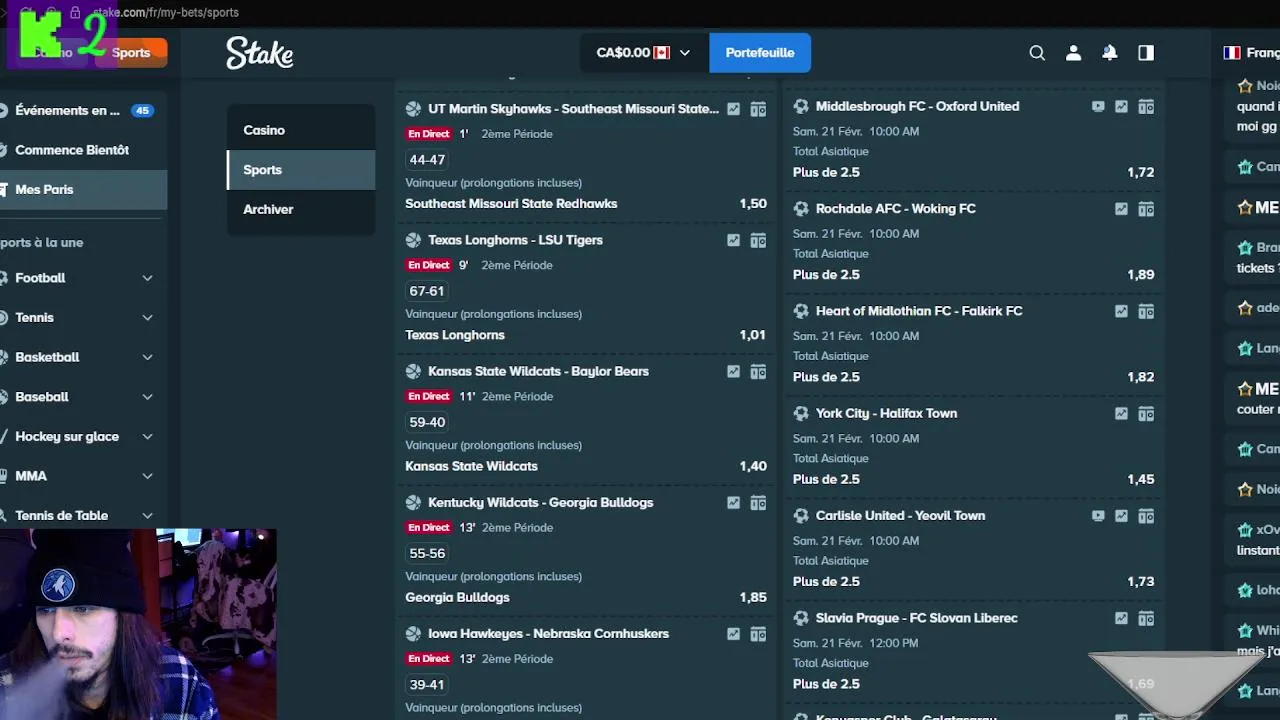Expand the Baseball sports category
Image resolution: width=1280 pixels, height=720 pixels.
[x=147, y=397]
